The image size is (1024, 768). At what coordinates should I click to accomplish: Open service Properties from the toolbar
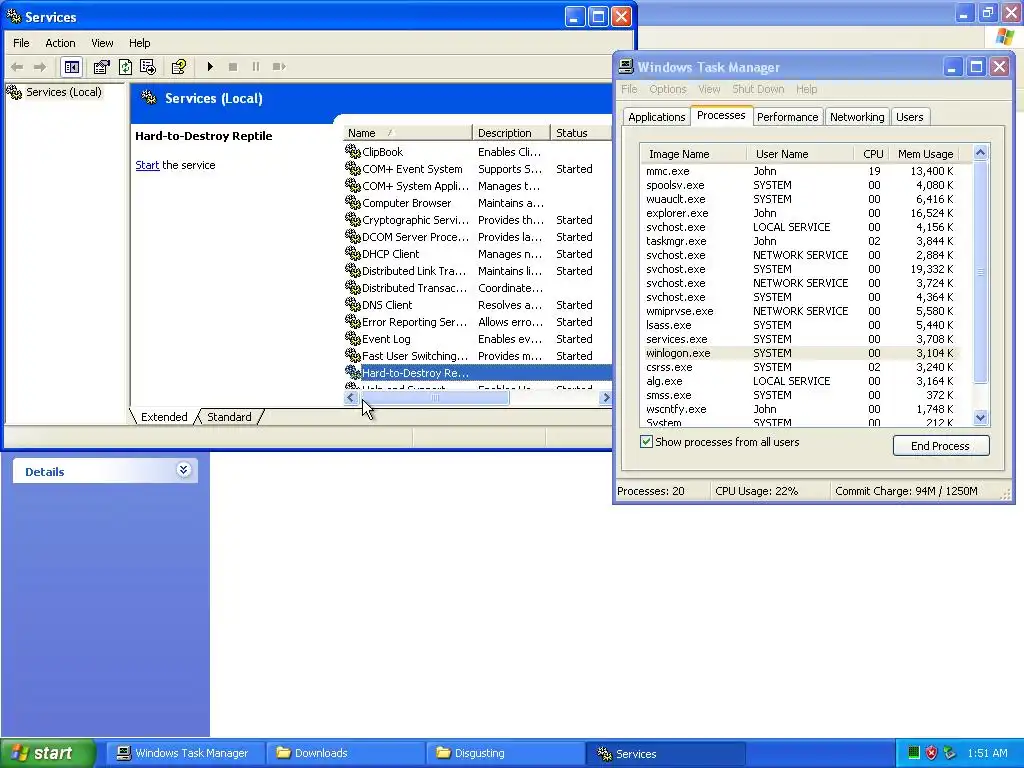click(101, 67)
